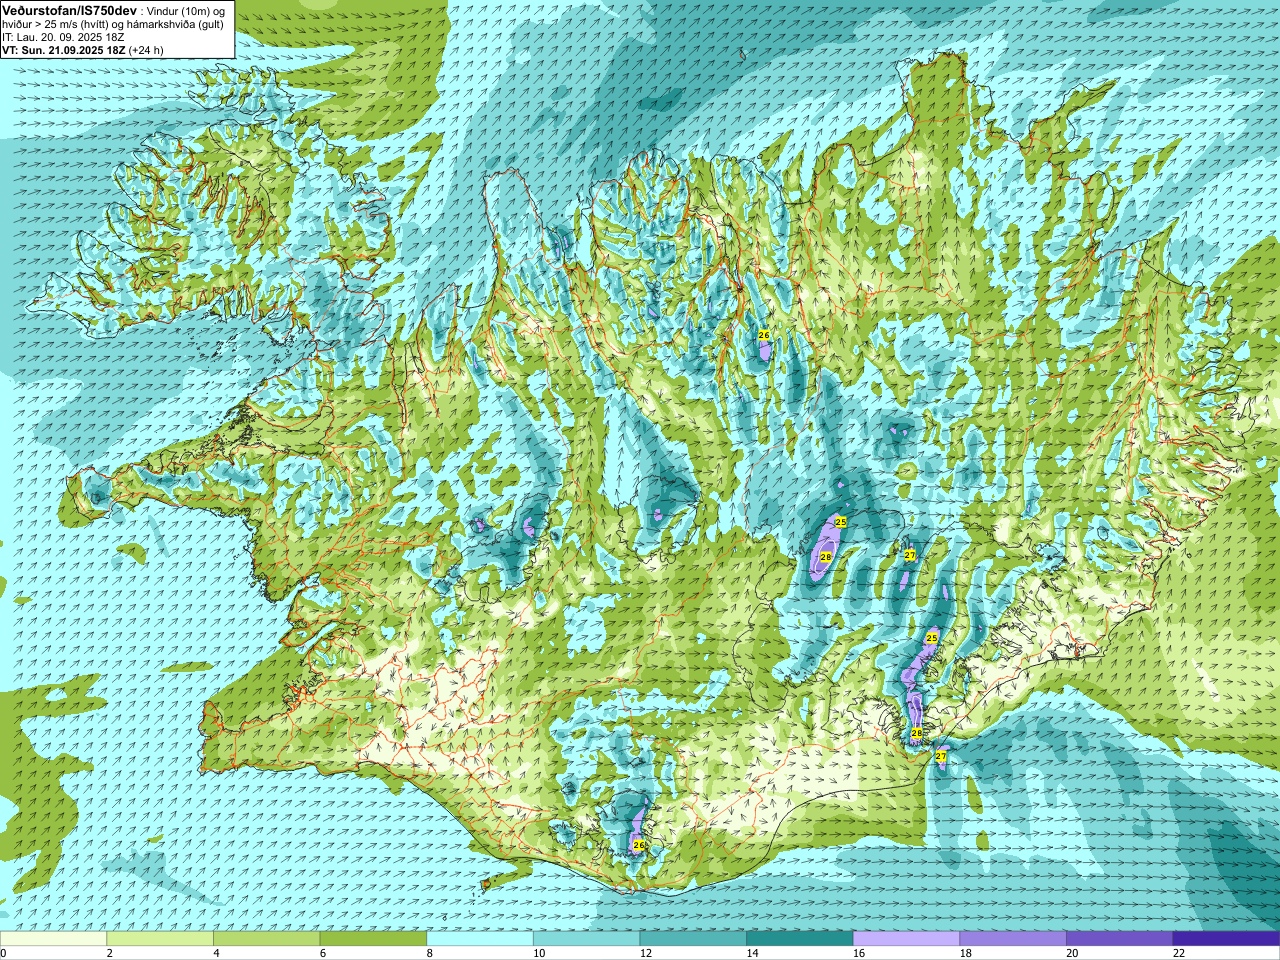Viewport: 1280px width, 960px height.
Task: Select the pale yellow 0–2 m/s legend swatch
Action: [53, 939]
